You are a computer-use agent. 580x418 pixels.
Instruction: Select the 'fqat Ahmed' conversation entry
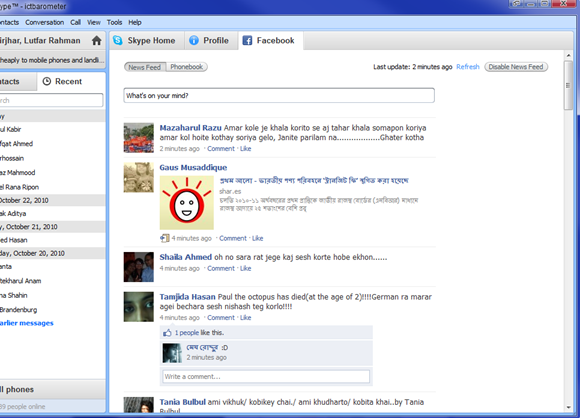click(53, 144)
